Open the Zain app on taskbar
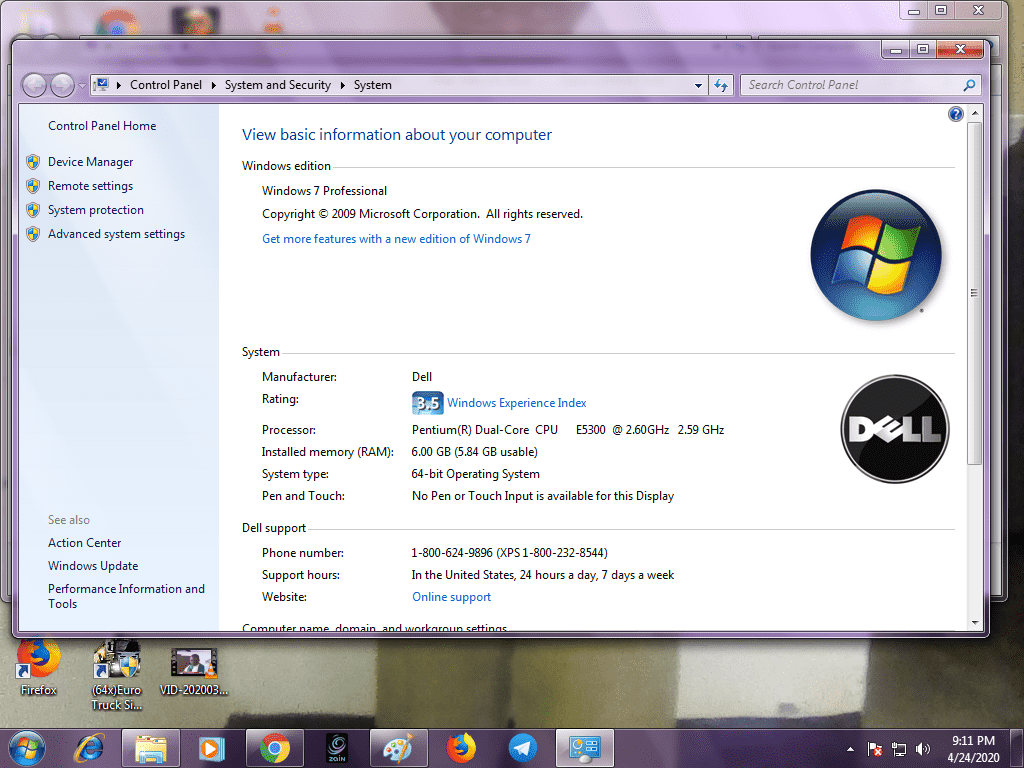The image size is (1024, 768). point(337,748)
